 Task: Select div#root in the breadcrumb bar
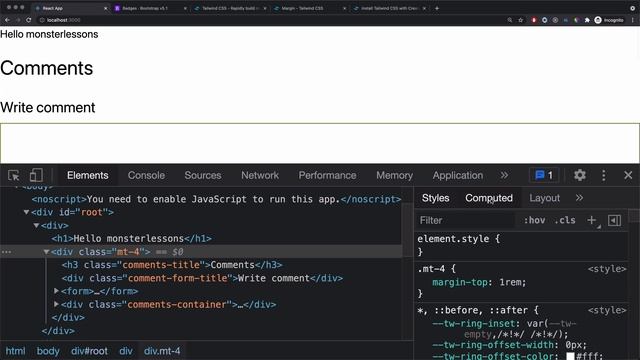pos(89,351)
